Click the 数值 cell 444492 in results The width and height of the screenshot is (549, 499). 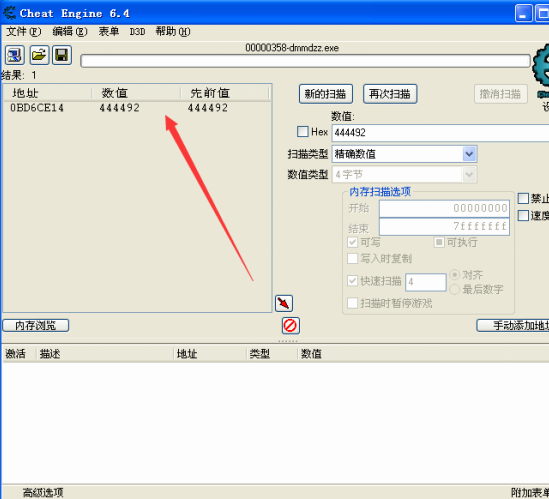119,108
